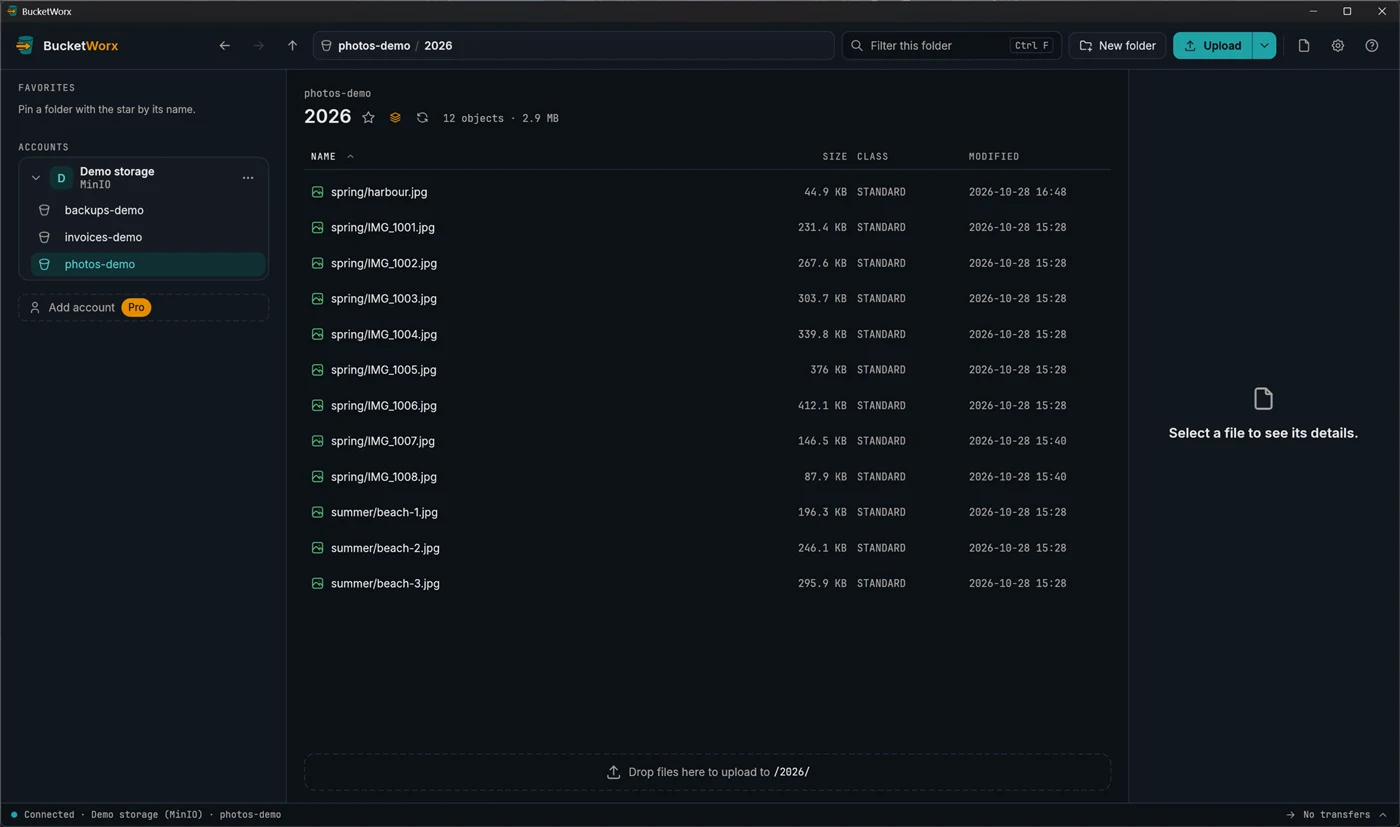Click the drop files upload zone

tap(707, 772)
